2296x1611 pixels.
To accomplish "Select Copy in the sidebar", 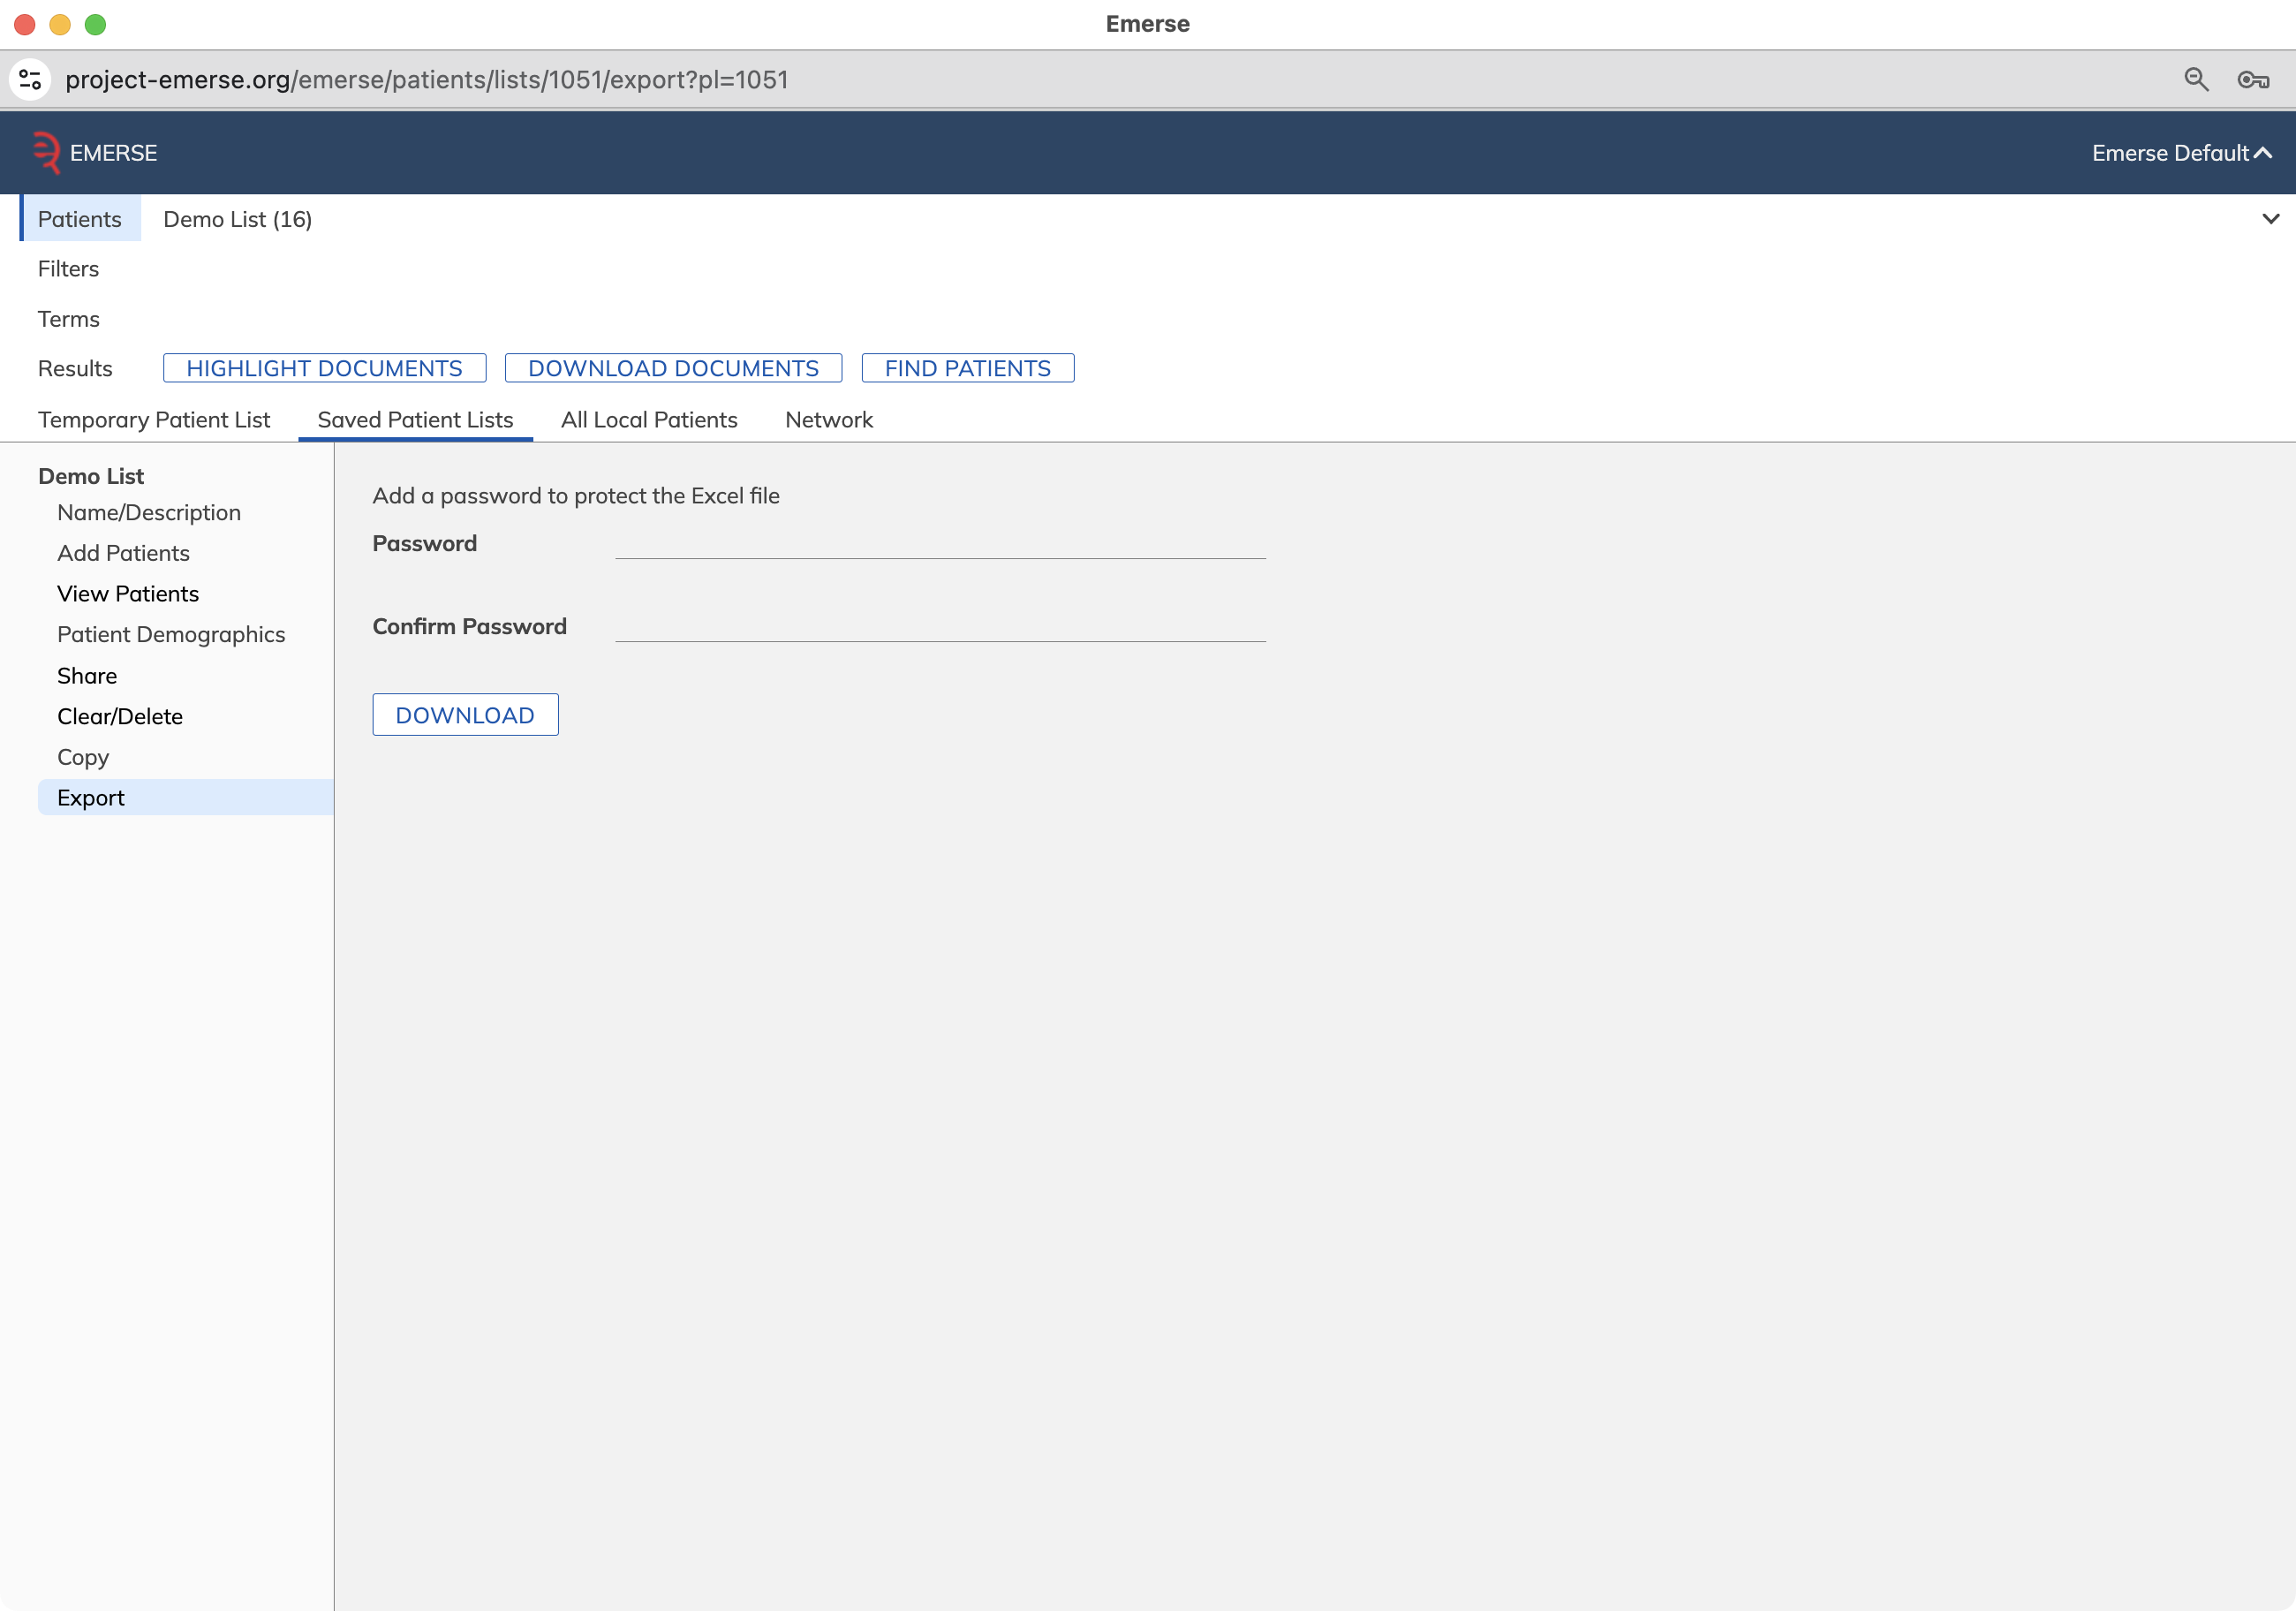I will (83, 758).
